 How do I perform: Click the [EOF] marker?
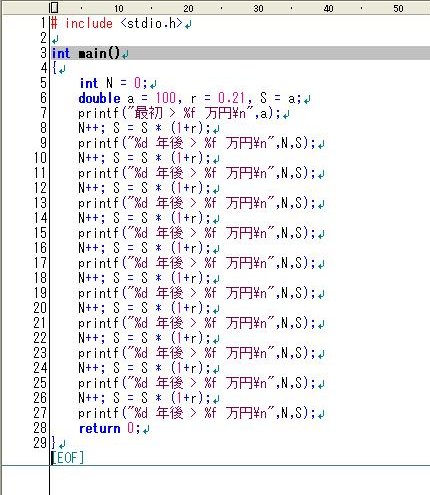[x=68, y=458]
